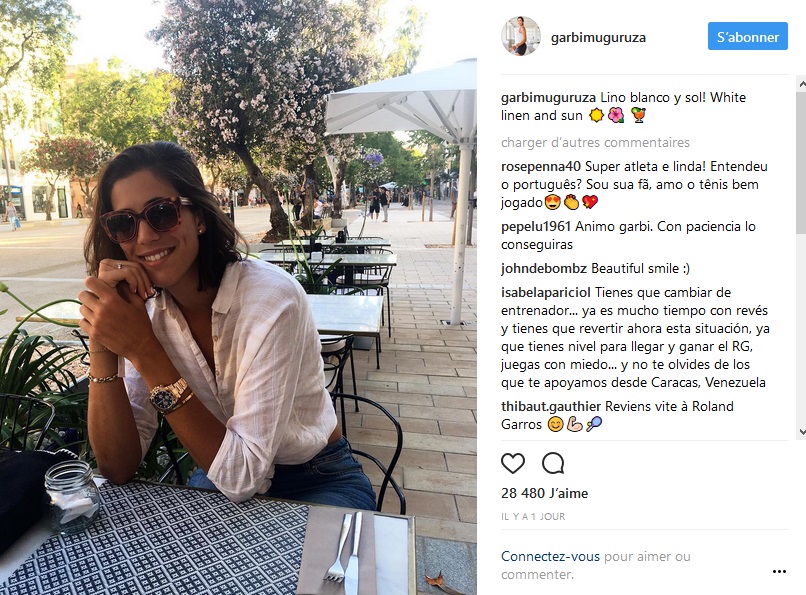
Task: Click the comments scrollbar up arrow
Action: [801, 83]
